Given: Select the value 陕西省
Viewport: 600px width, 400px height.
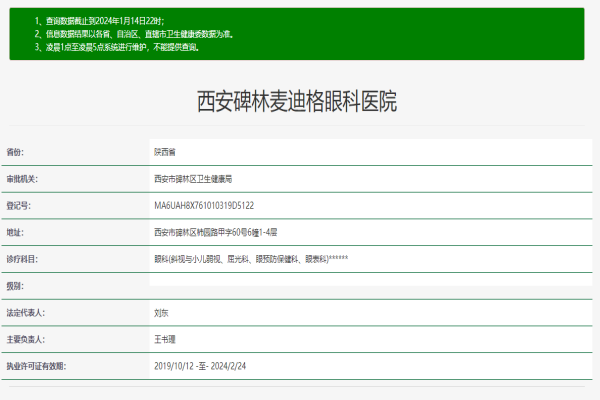Looking at the screenshot, I should [165, 152].
